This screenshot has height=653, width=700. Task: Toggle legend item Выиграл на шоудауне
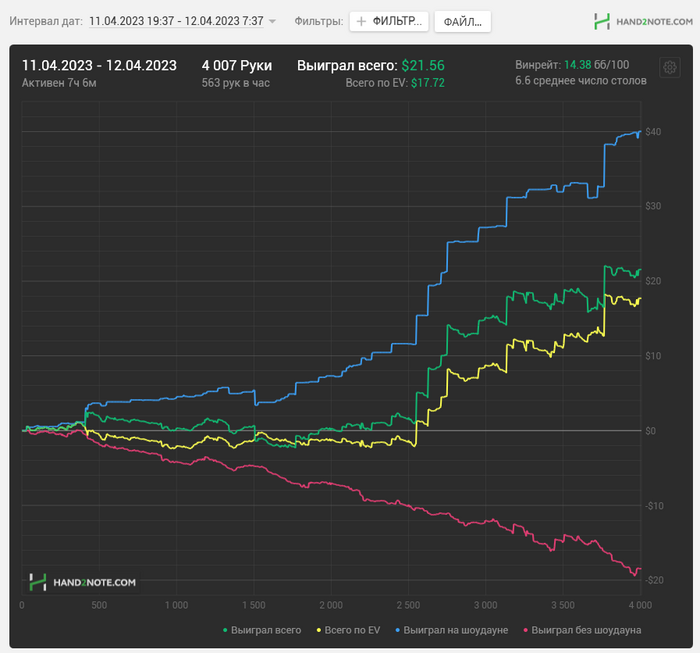click(452, 630)
